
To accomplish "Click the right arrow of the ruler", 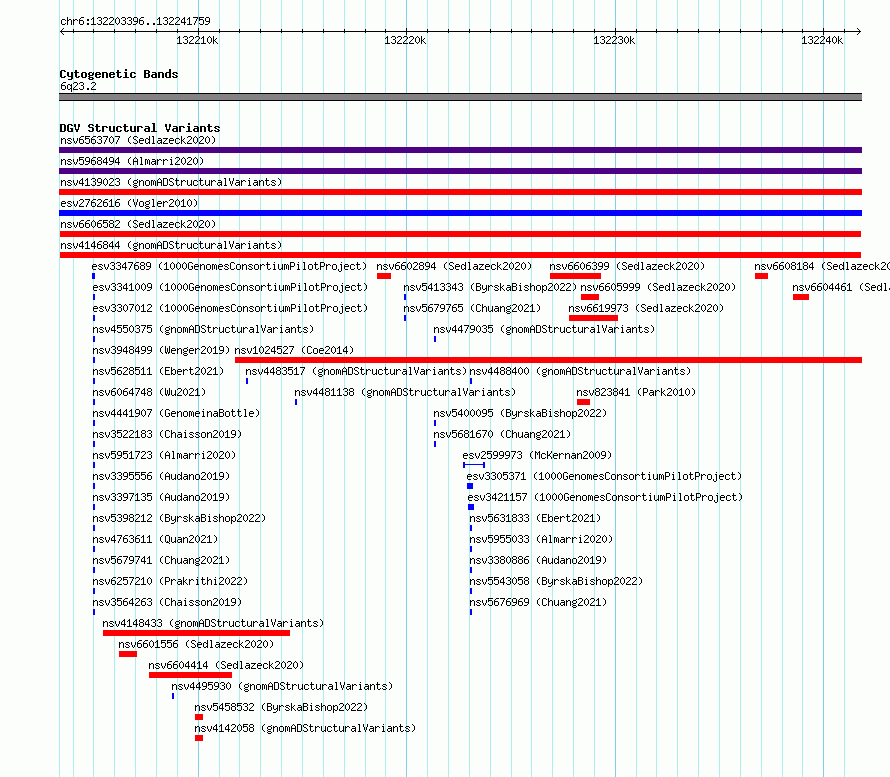I will click(x=859, y=32).
